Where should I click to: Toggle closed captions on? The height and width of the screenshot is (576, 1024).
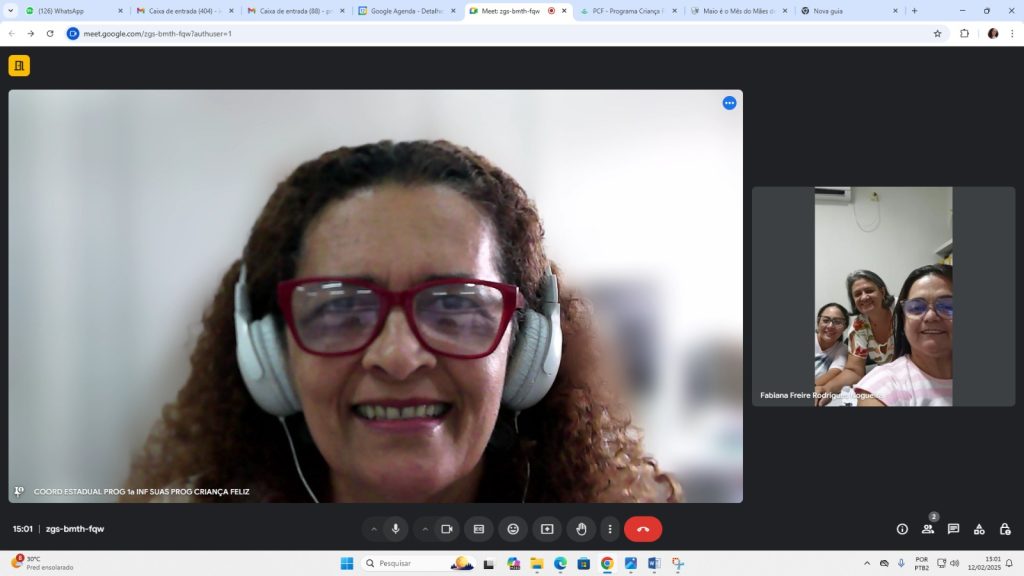point(479,529)
